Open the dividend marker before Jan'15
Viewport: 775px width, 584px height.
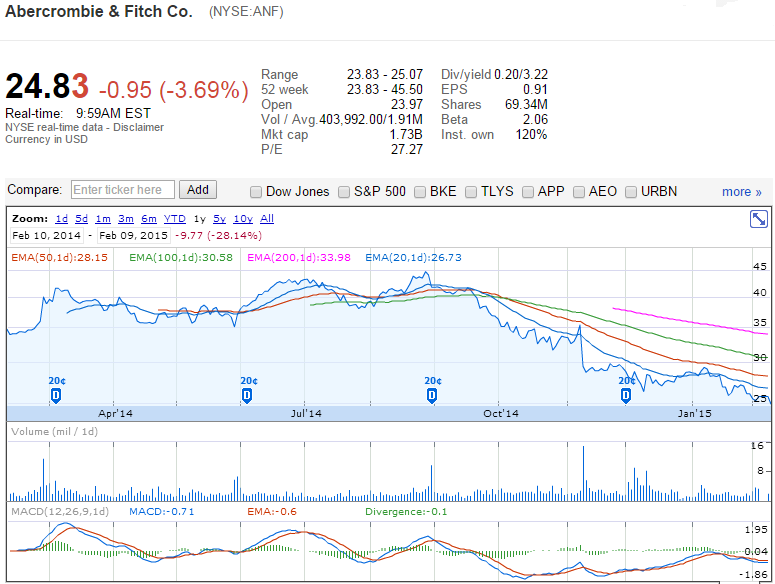(x=626, y=395)
